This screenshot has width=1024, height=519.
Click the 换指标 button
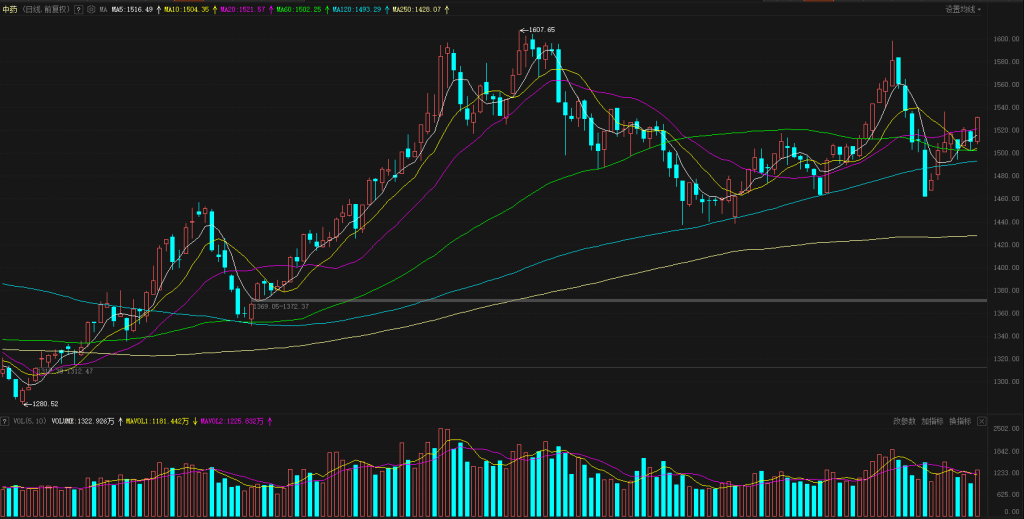click(960, 421)
